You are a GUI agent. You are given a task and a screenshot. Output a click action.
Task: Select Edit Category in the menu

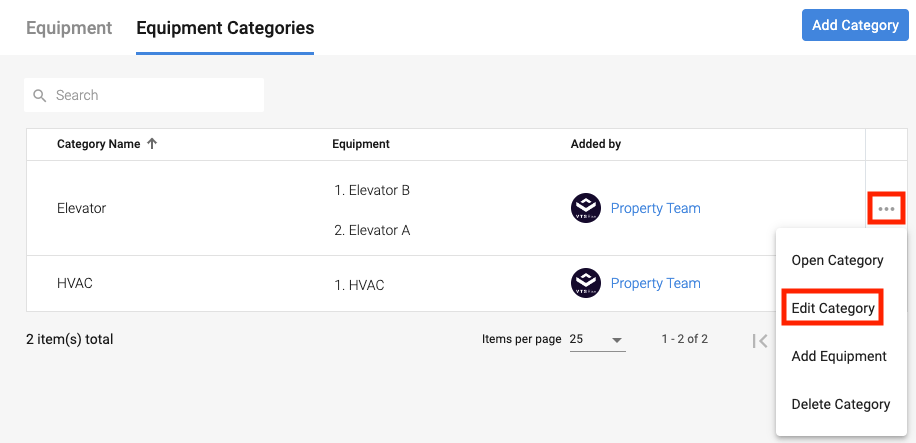pyautogui.click(x=833, y=308)
